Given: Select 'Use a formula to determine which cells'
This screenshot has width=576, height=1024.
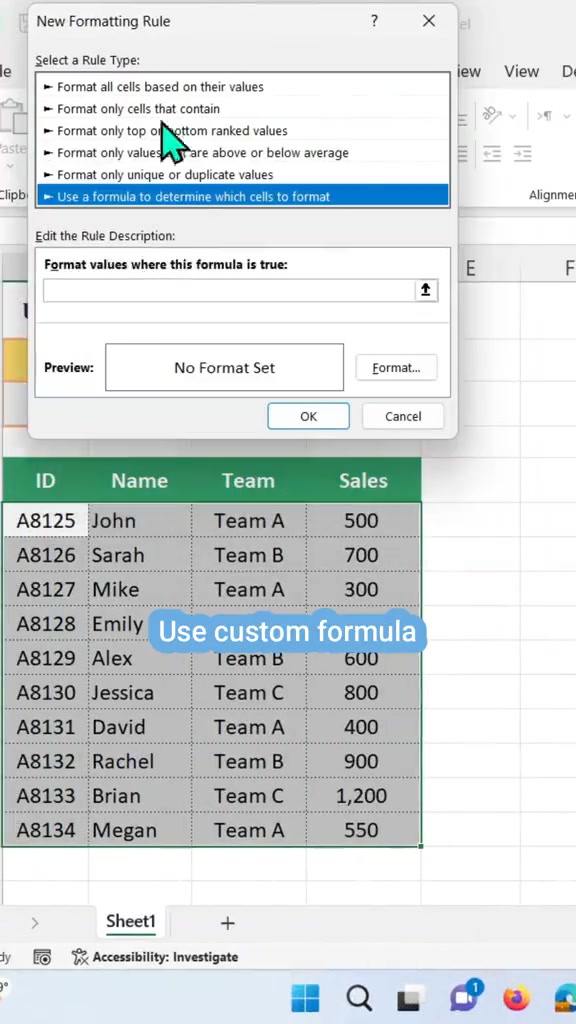Looking at the screenshot, I should point(243,197).
